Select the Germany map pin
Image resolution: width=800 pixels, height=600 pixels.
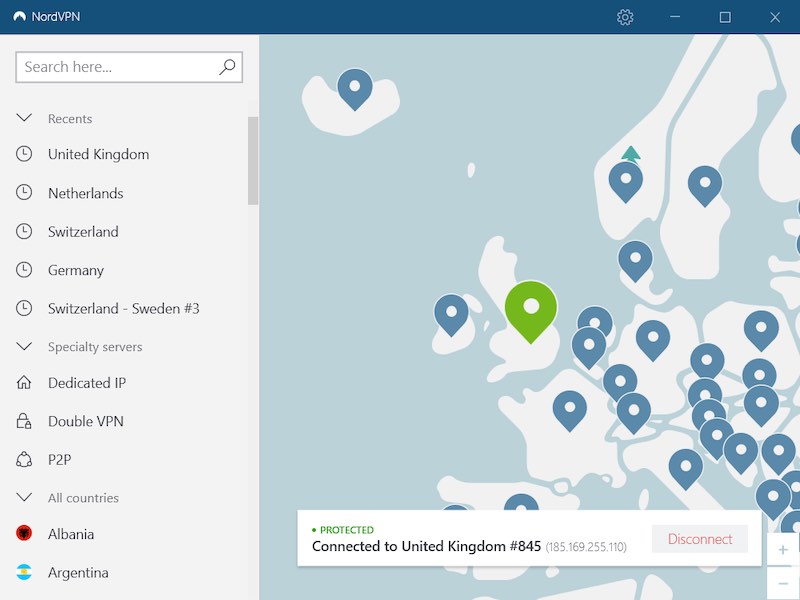[653, 340]
